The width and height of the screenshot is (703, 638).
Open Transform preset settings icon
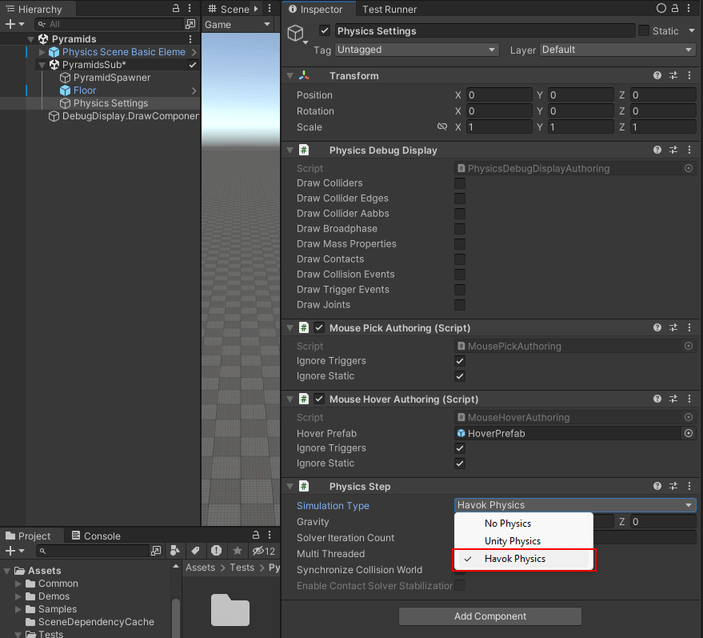coord(673,76)
